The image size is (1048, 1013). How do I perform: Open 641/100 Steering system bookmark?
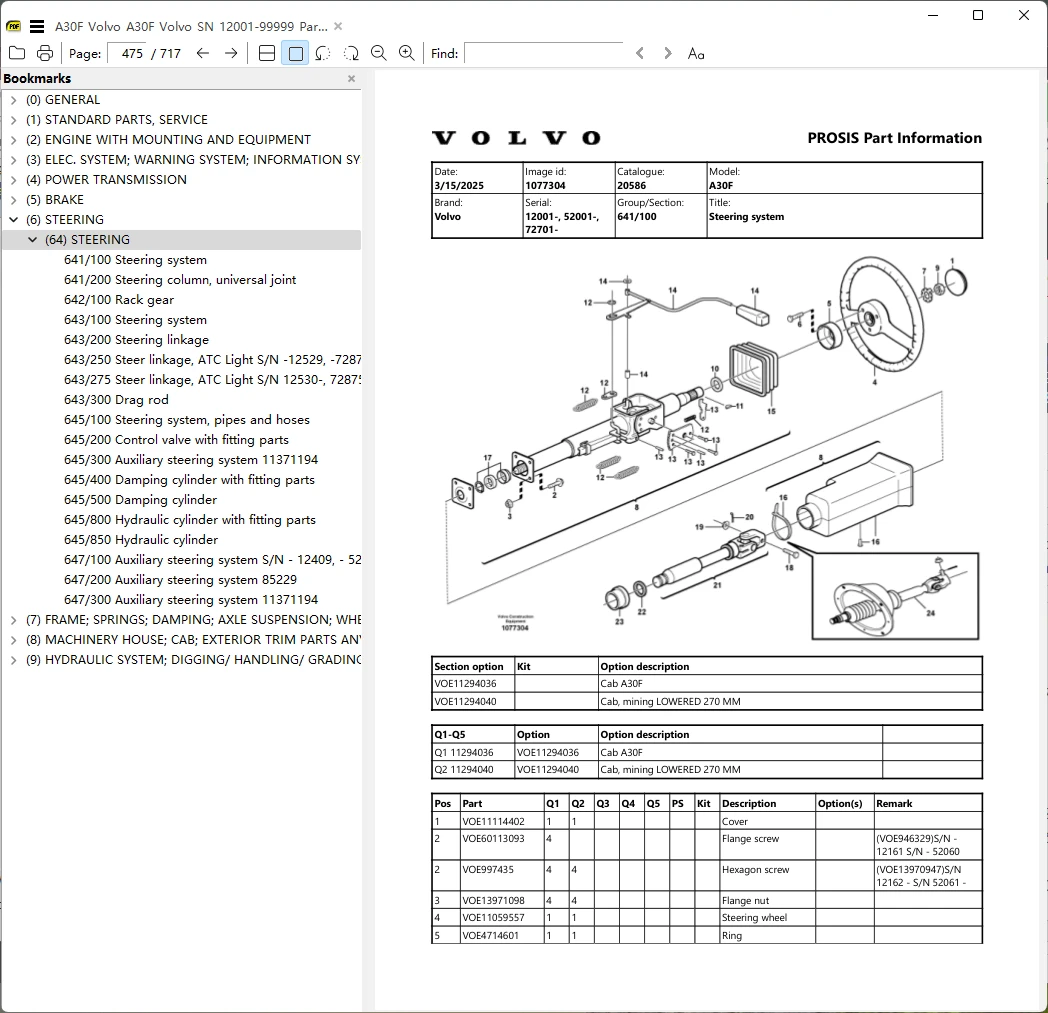click(135, 260)
